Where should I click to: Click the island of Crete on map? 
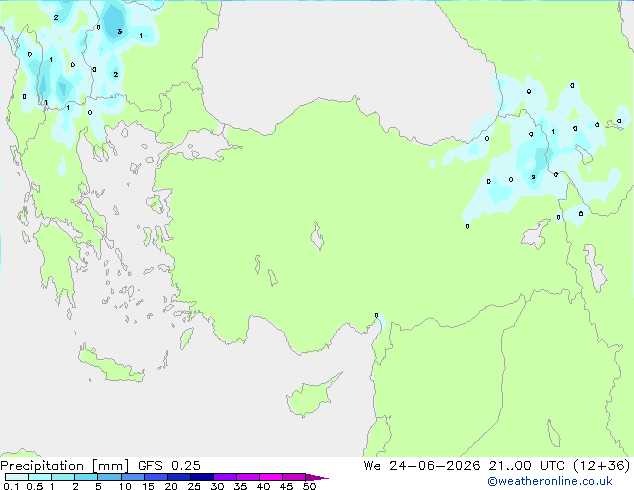(111, 365)
